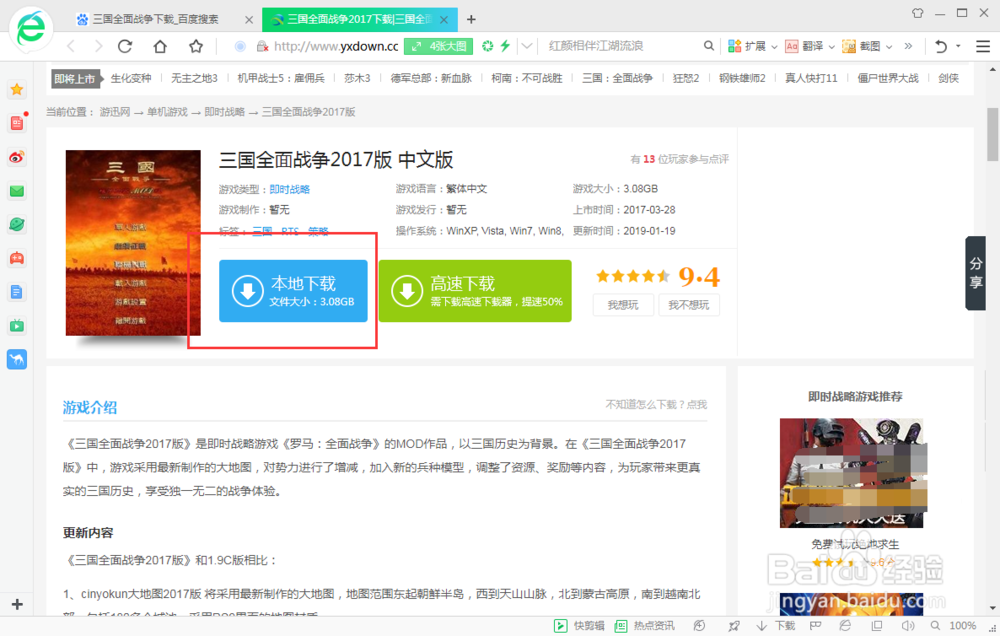Screen dimensions: 1000x636
Task: Click the green 本地下载 download button
Action: click(293, 292)
